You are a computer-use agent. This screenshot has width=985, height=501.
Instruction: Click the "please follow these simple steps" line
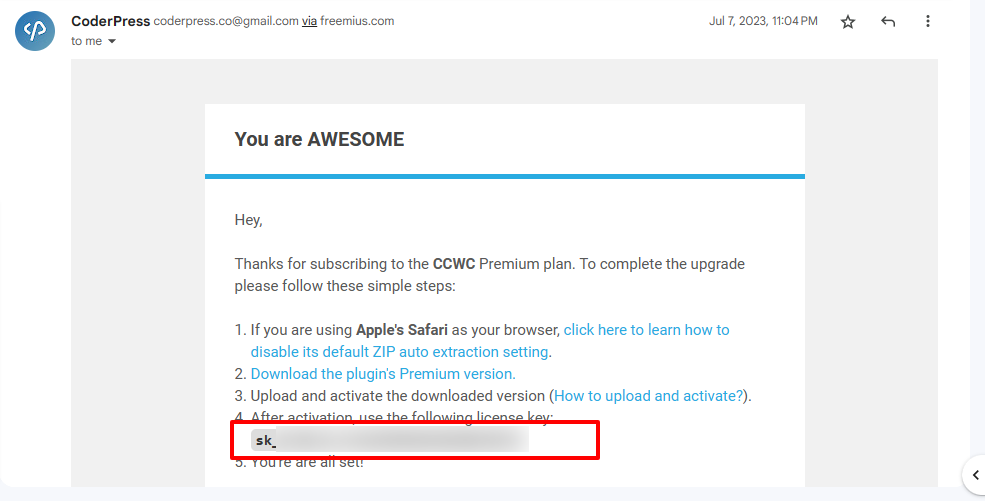pyautogui.click(x=345, y=286)
